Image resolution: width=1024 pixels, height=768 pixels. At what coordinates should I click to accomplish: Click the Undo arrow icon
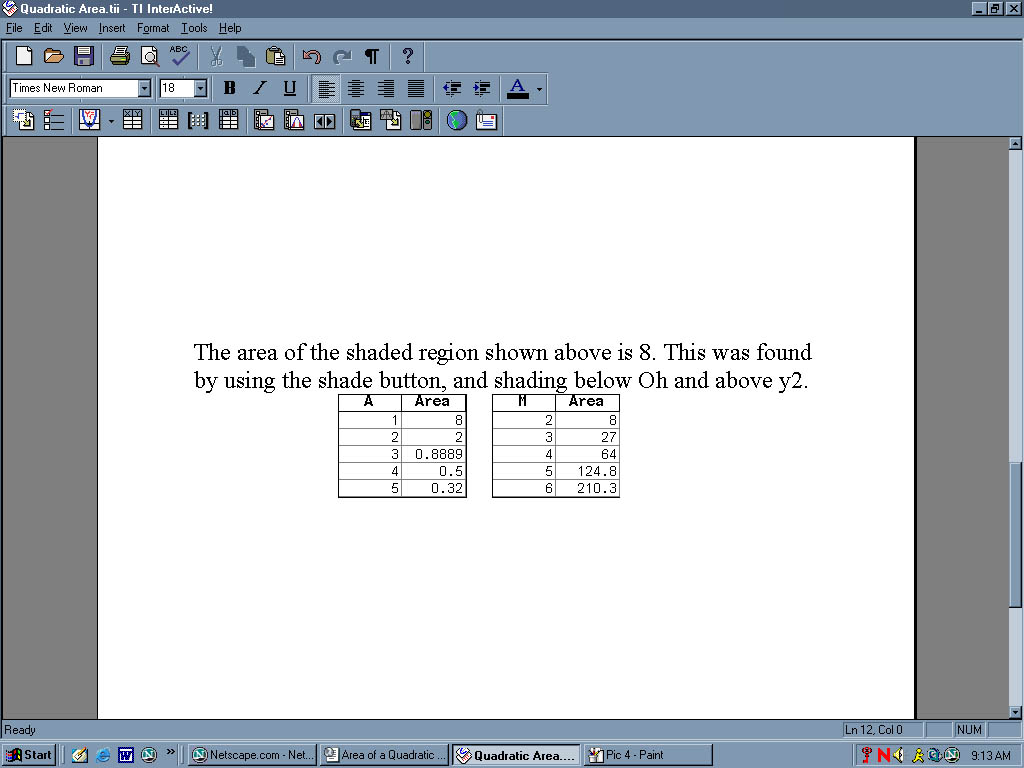312,56
